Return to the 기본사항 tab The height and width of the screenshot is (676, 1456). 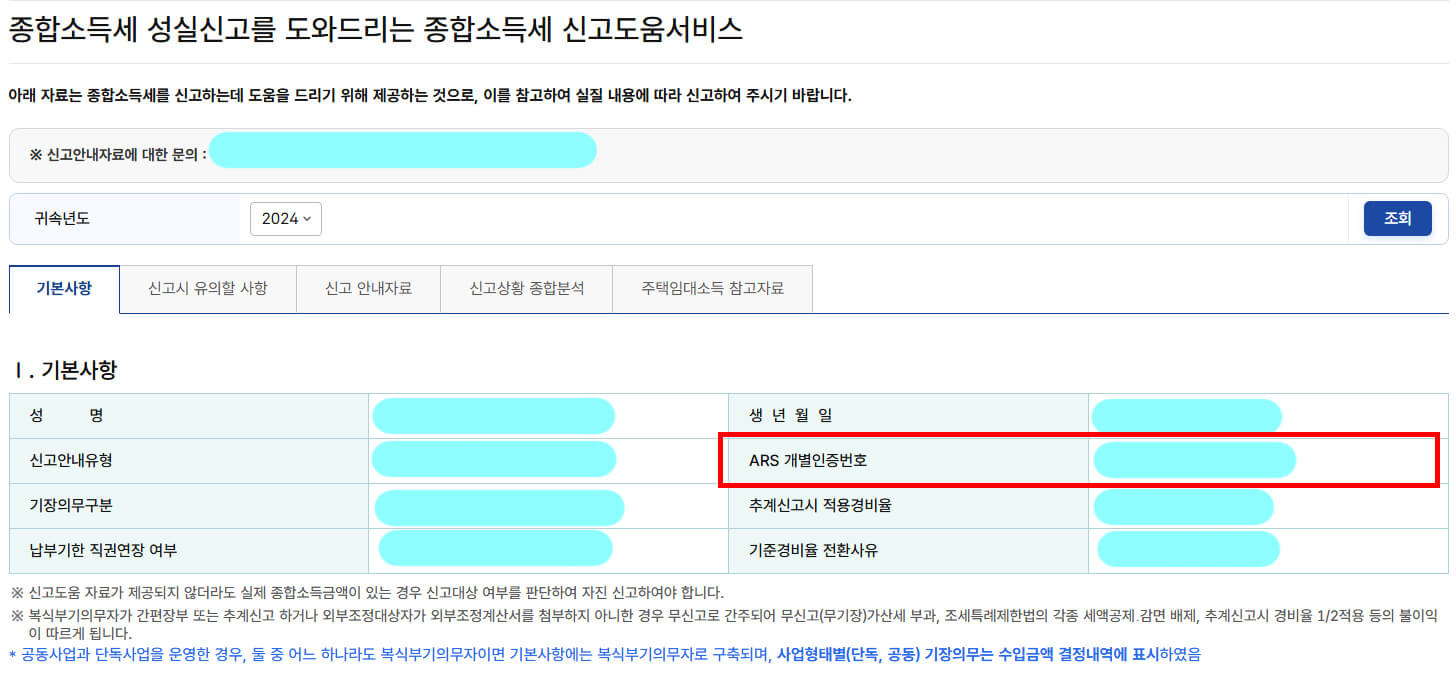coord(64,289)
